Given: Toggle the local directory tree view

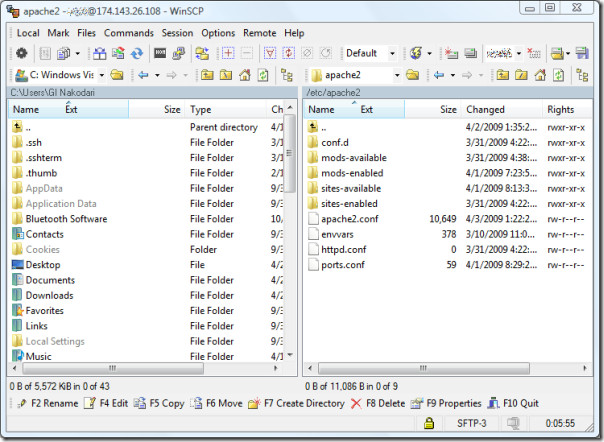Looking at the screenshot, I should (x=287, y=75).
